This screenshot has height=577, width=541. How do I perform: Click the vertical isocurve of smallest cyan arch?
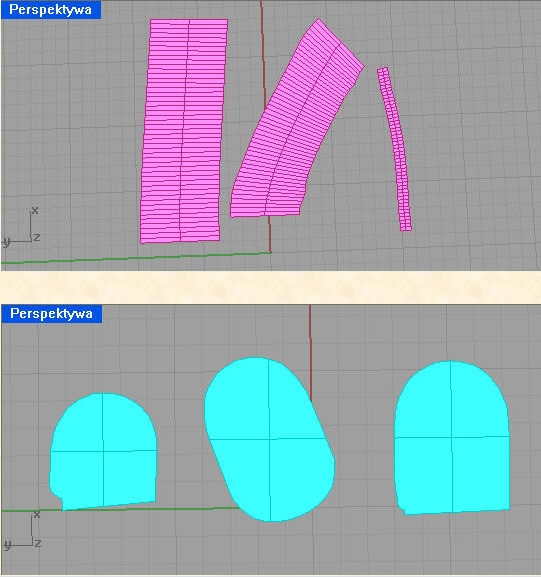(103, 451)
